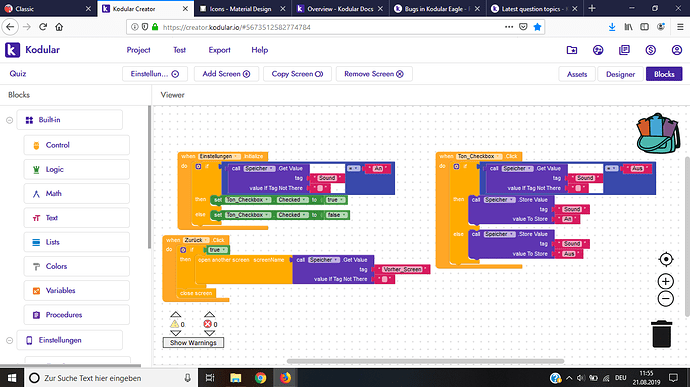690x387 pixels.
Task: Toggle the Show Warnings button
Action: point(193,343)
